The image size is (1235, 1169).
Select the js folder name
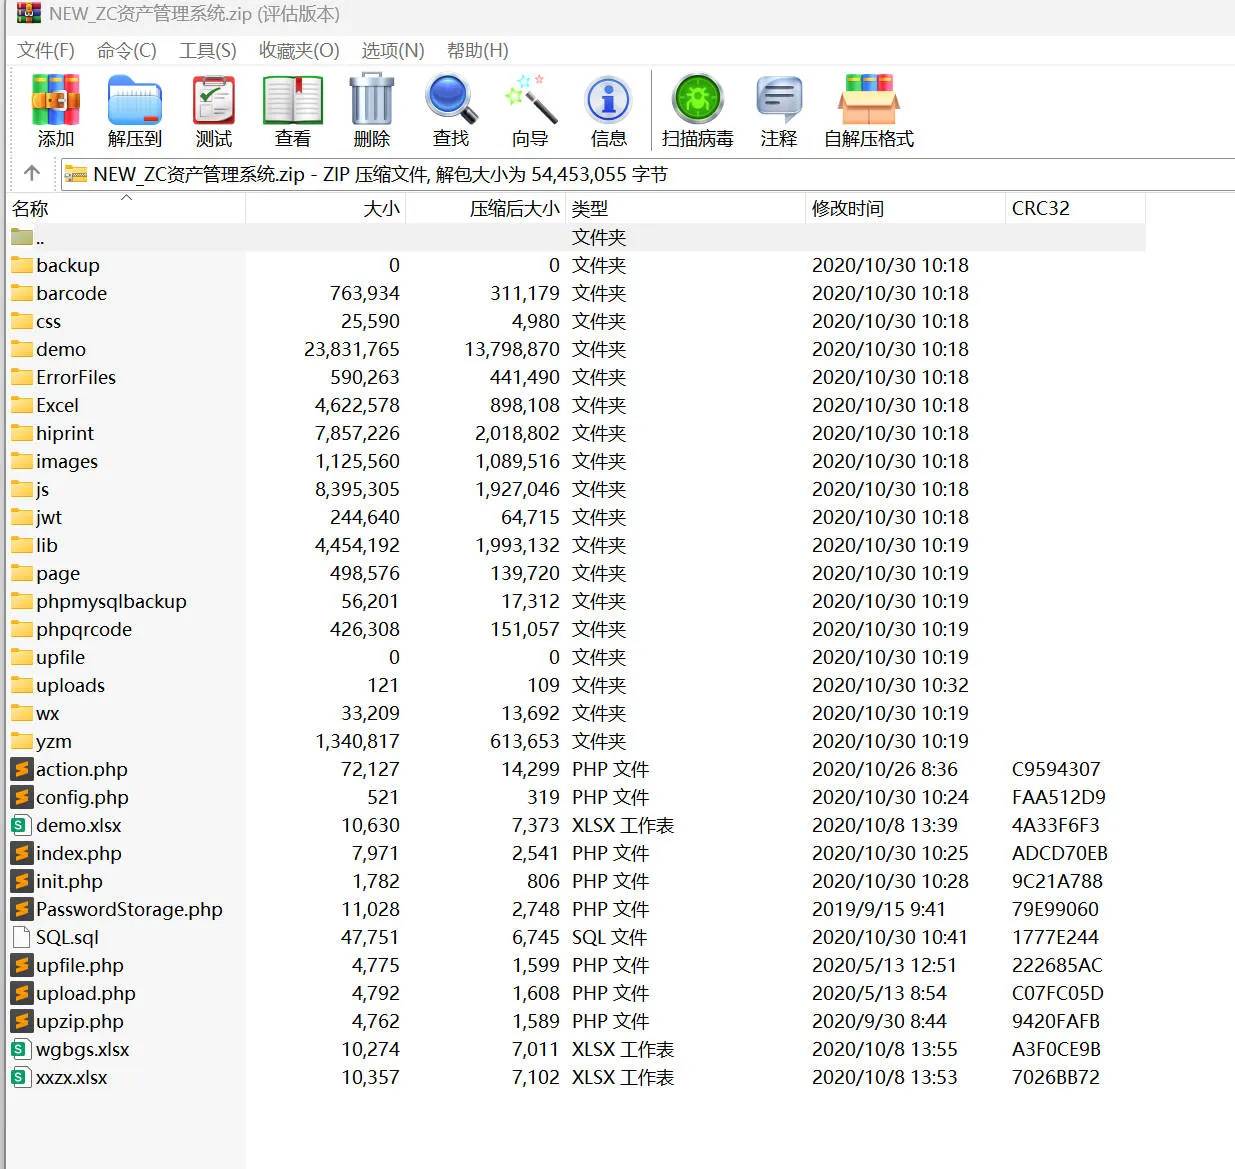coord(43,489)
